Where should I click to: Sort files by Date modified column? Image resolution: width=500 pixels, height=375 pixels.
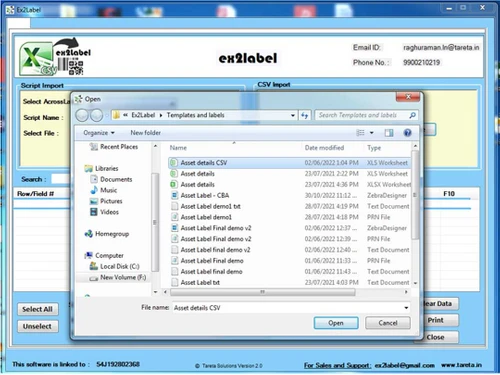click(324, 148)
